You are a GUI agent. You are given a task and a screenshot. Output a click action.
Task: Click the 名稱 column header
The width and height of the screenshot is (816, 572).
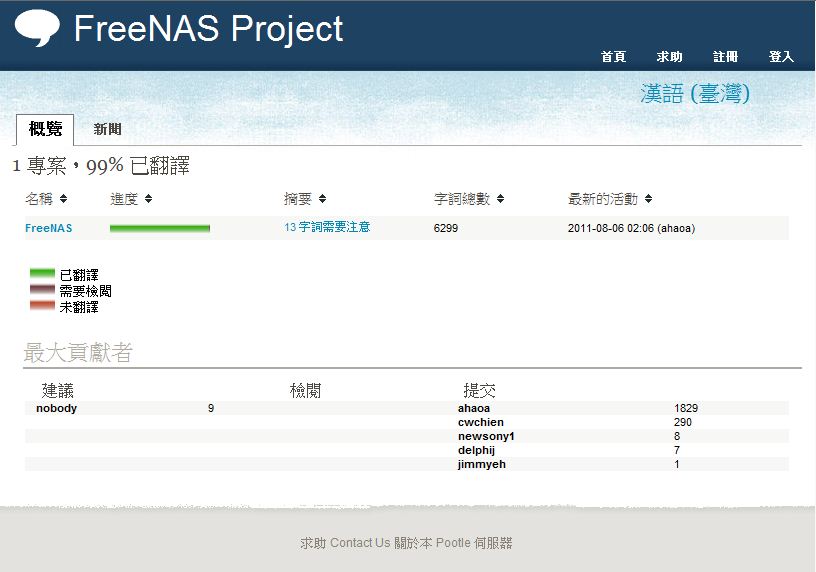39,199
